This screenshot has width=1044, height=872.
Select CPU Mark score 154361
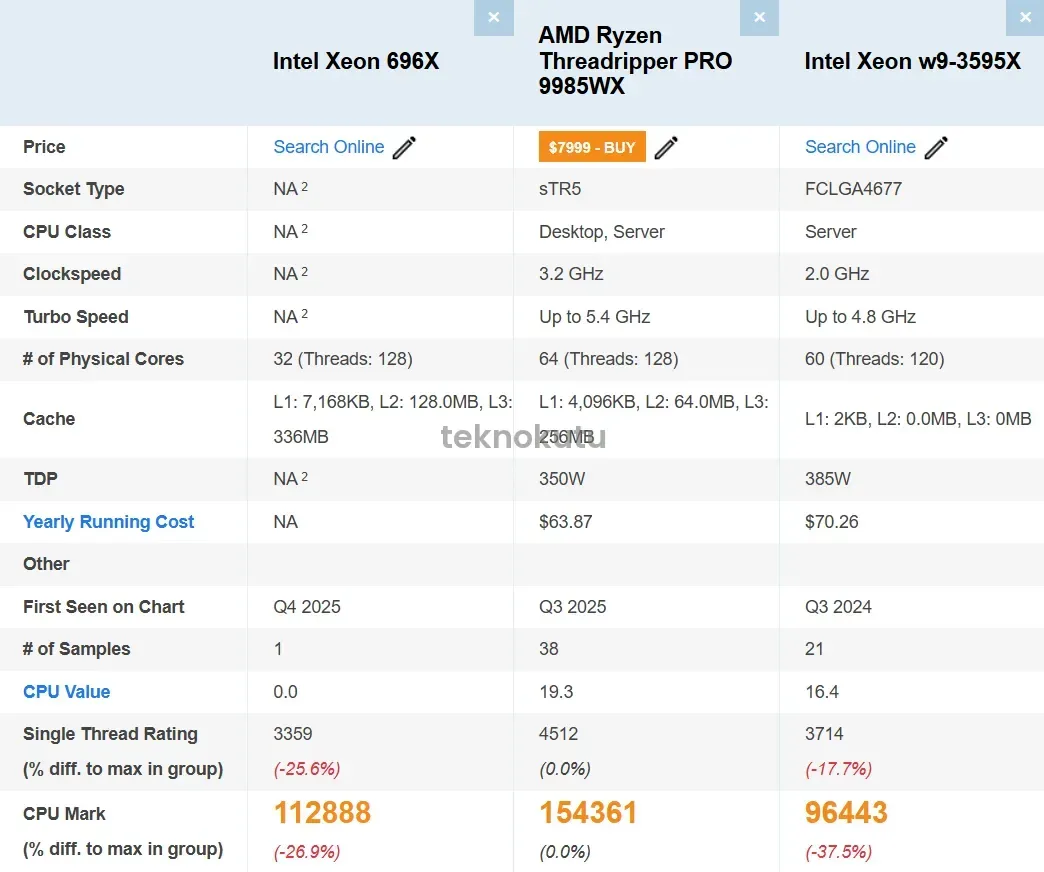(589, 813)
